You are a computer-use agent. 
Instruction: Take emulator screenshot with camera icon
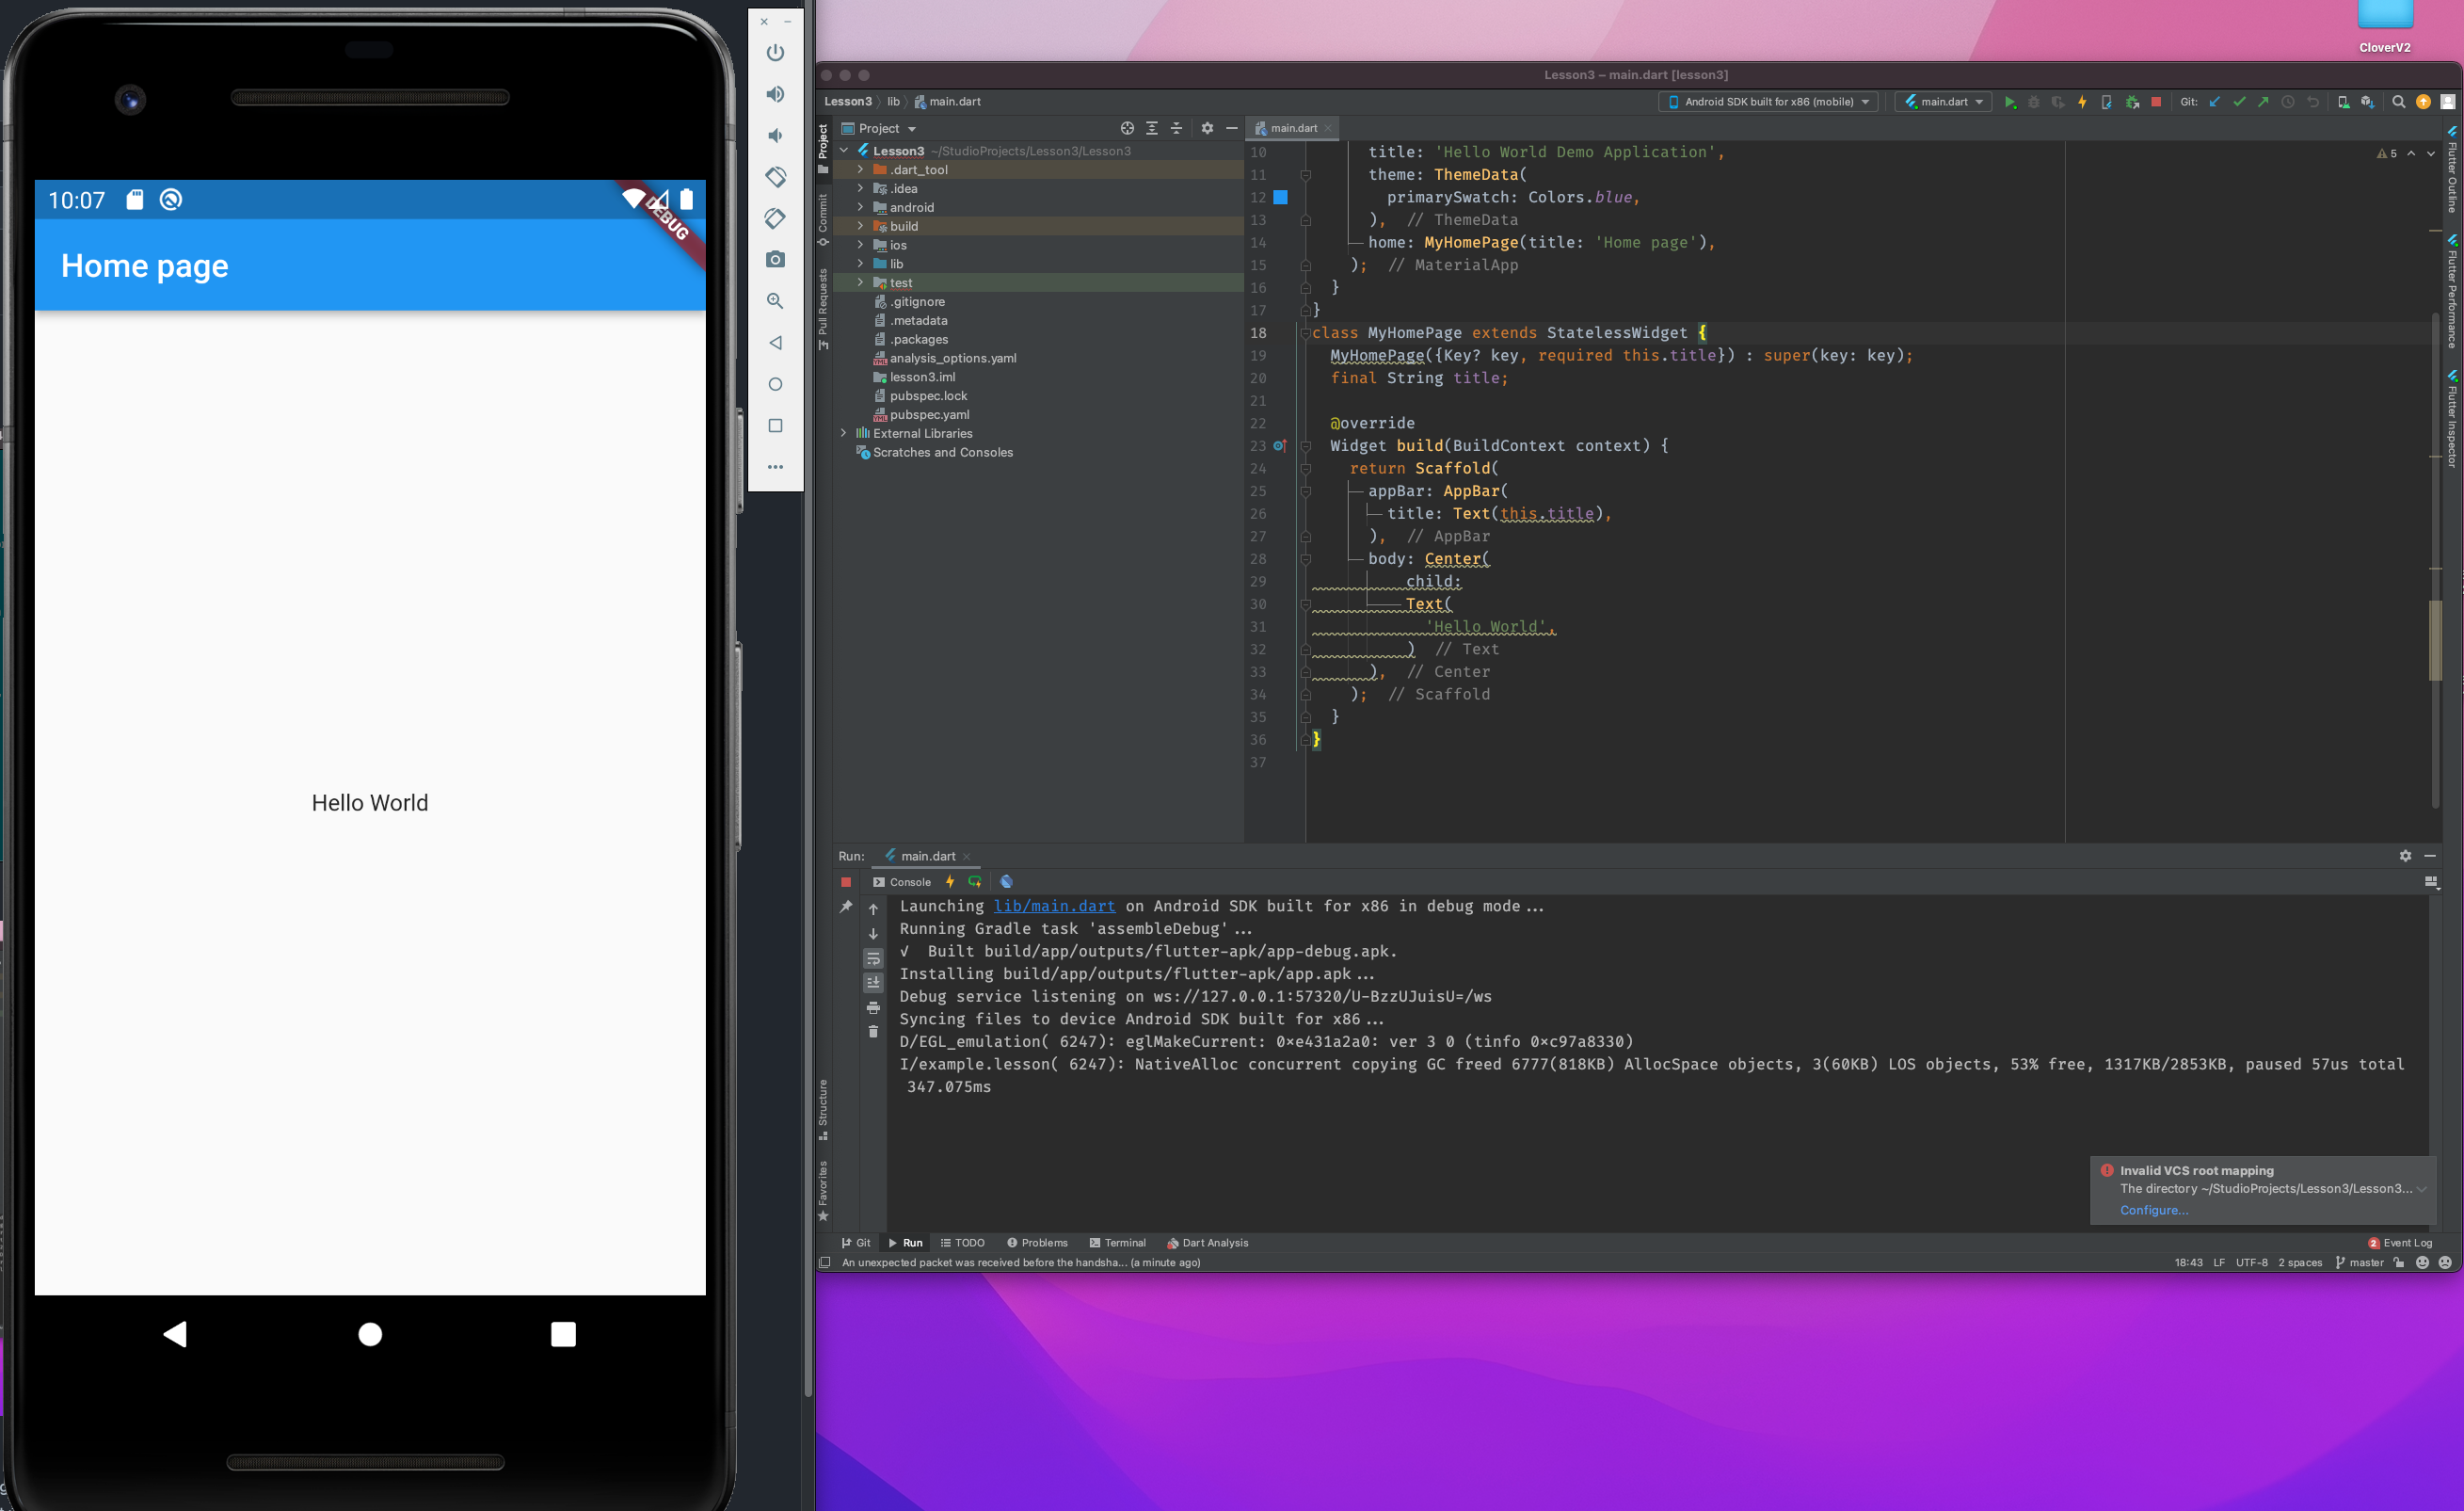(x=775, y=259)
